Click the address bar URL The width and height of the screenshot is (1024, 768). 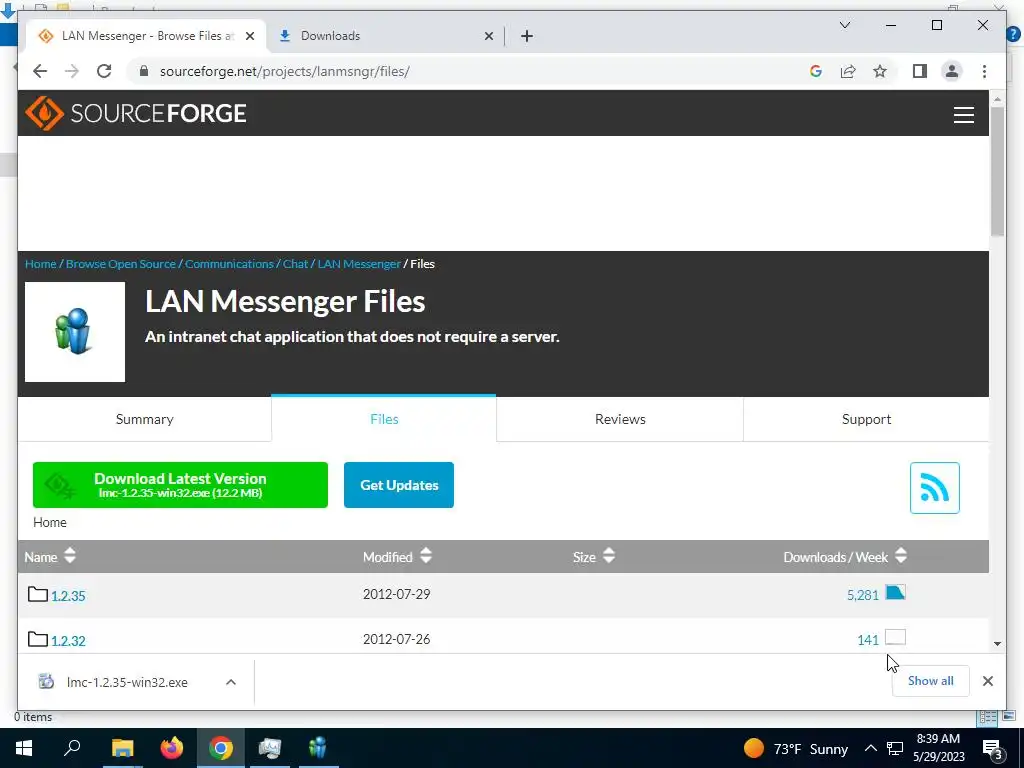tap(285, 71)
